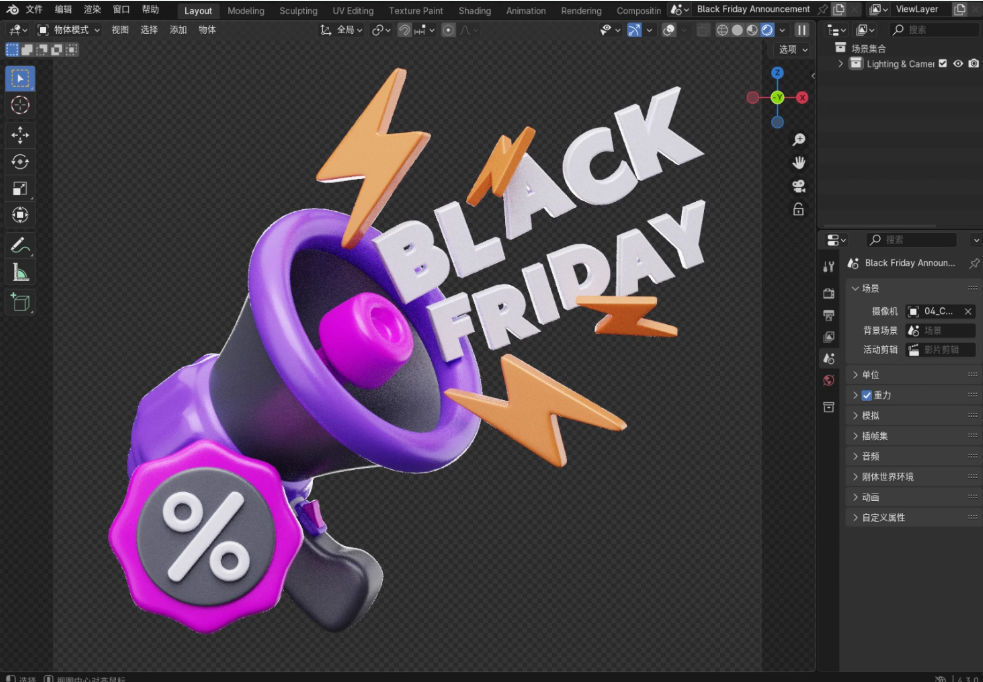Activate the Transform tool
983x682 pixels.
point(20,215)
